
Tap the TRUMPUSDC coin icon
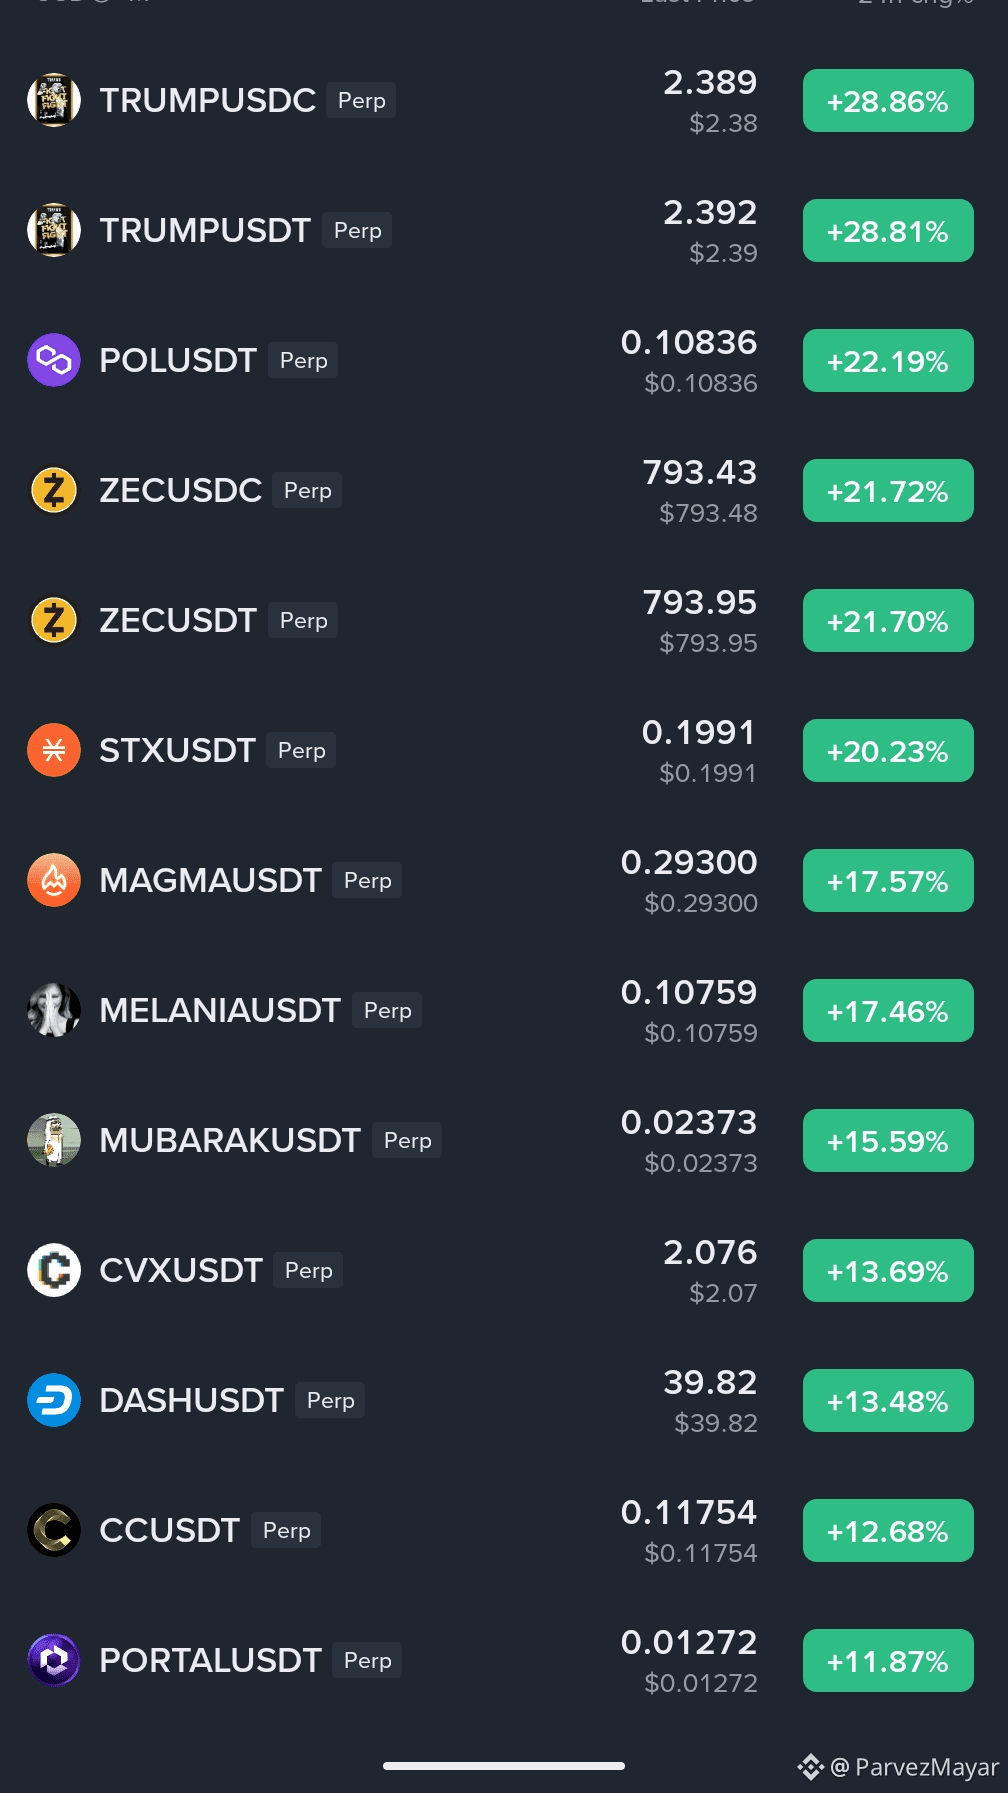tap(54, 100)
